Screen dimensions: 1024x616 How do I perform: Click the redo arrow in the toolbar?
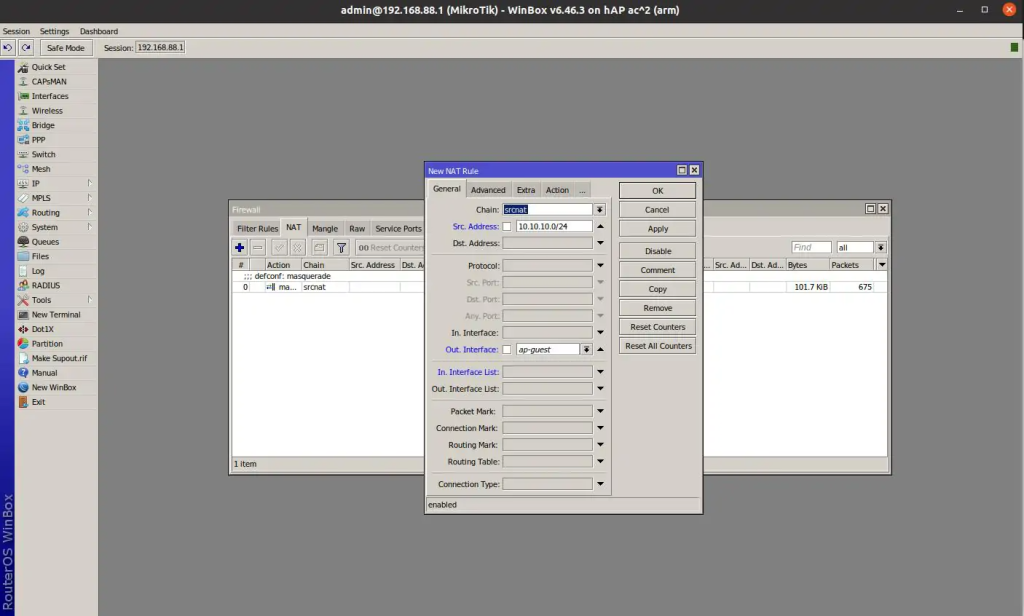[x=26, y=48]
